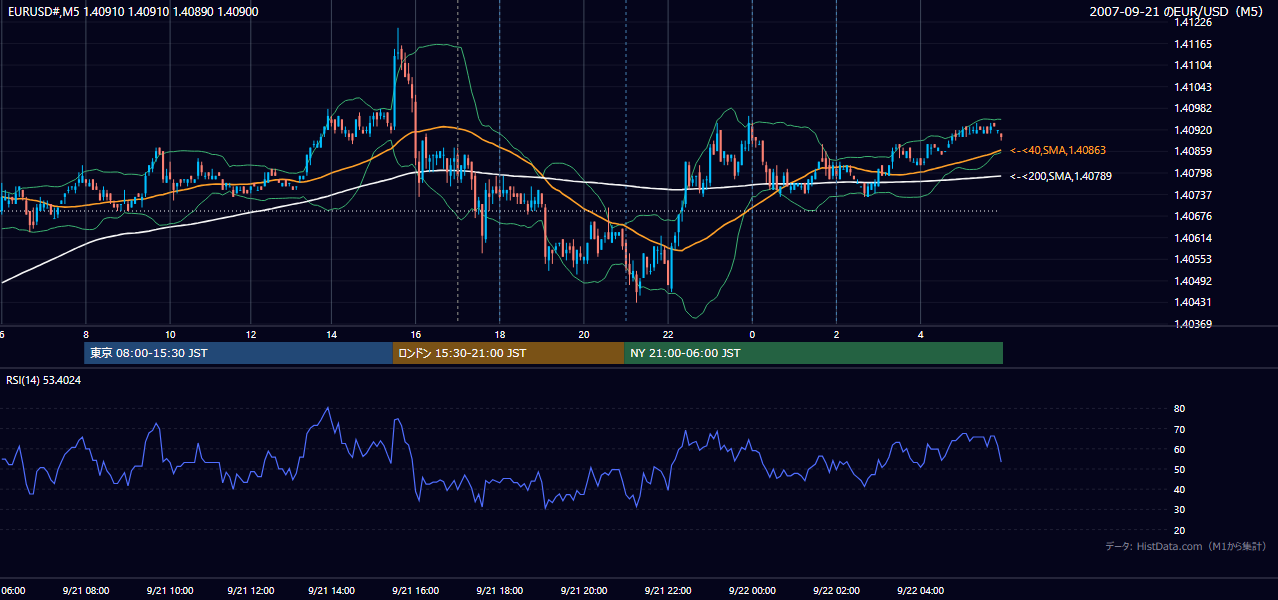Click price axis label 1.41043
Viewport: 1278px width, 600px height.
pyautogui.click(x=1192, y=87)
